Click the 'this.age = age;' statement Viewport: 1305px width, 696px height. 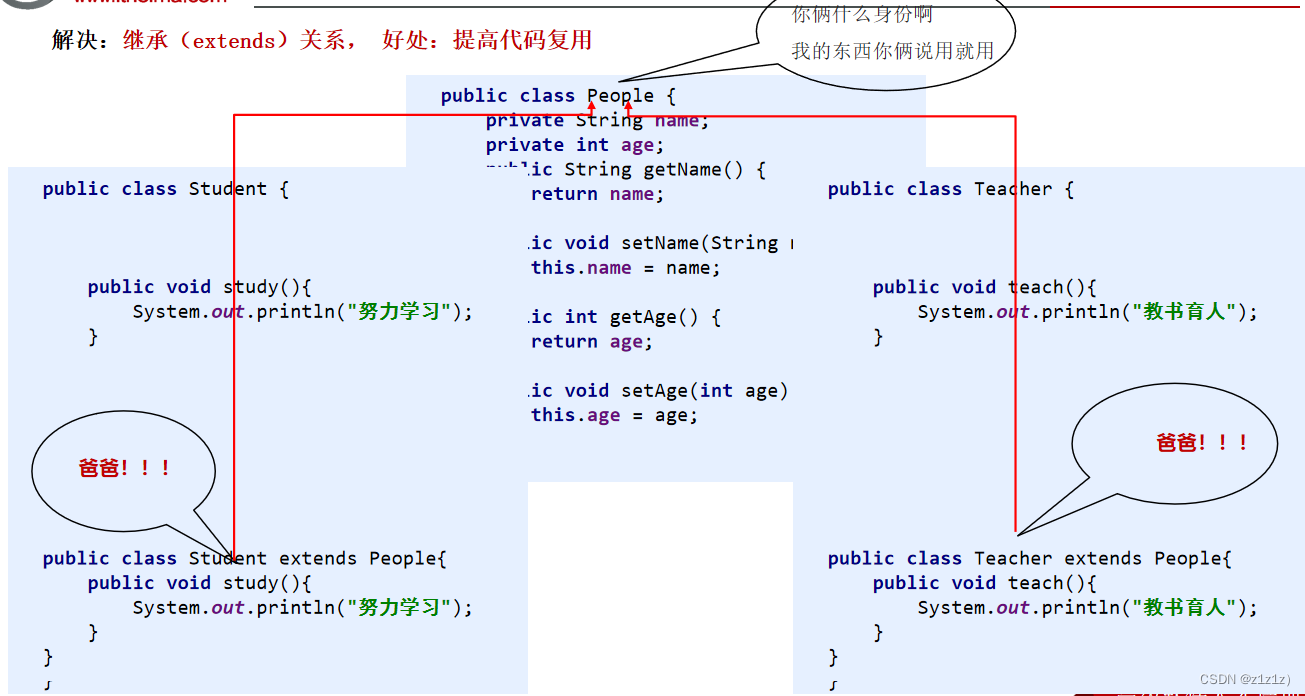[614, 416]
